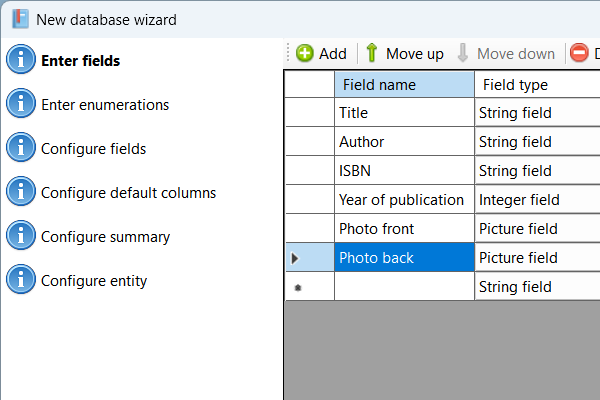Select row header of Photo back row
This screenshot has width=600, height=400.
coord(309,258)
